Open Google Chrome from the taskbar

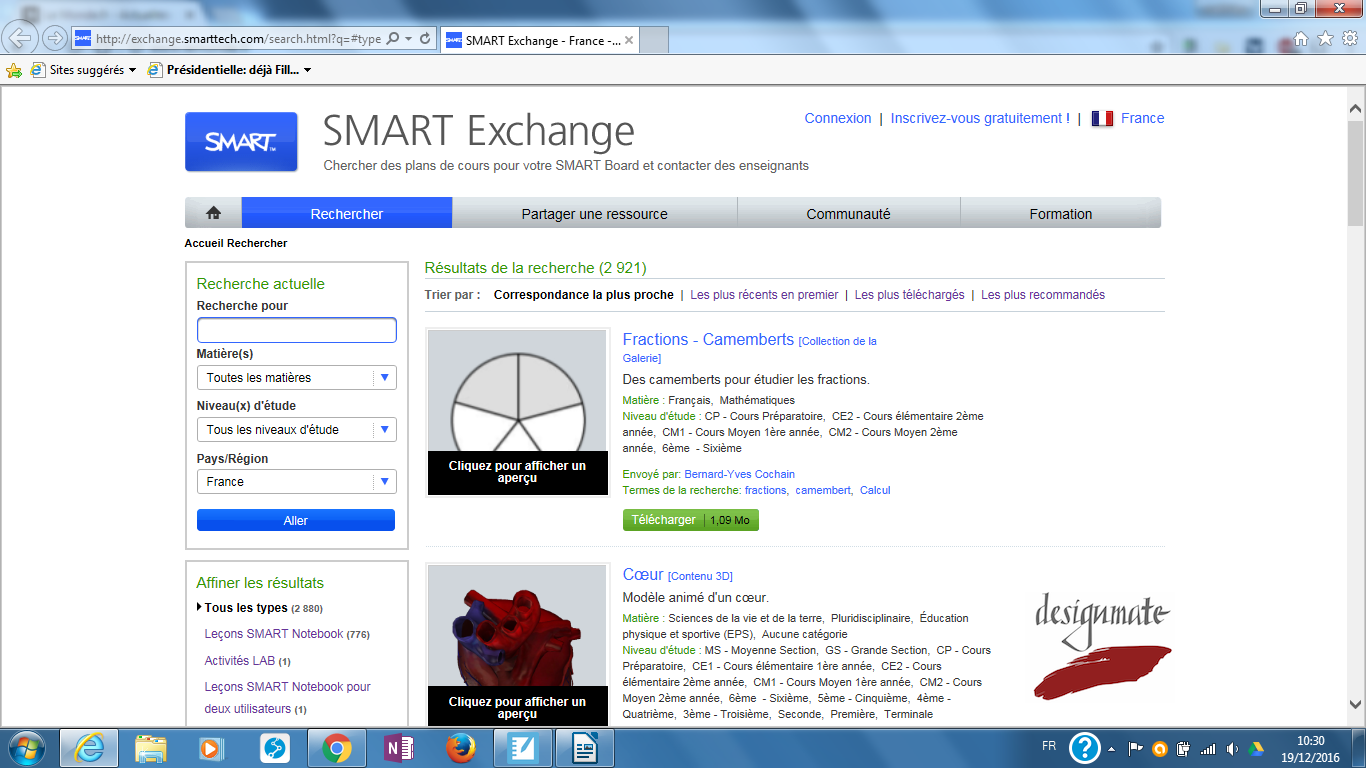(x=336, y=747)
